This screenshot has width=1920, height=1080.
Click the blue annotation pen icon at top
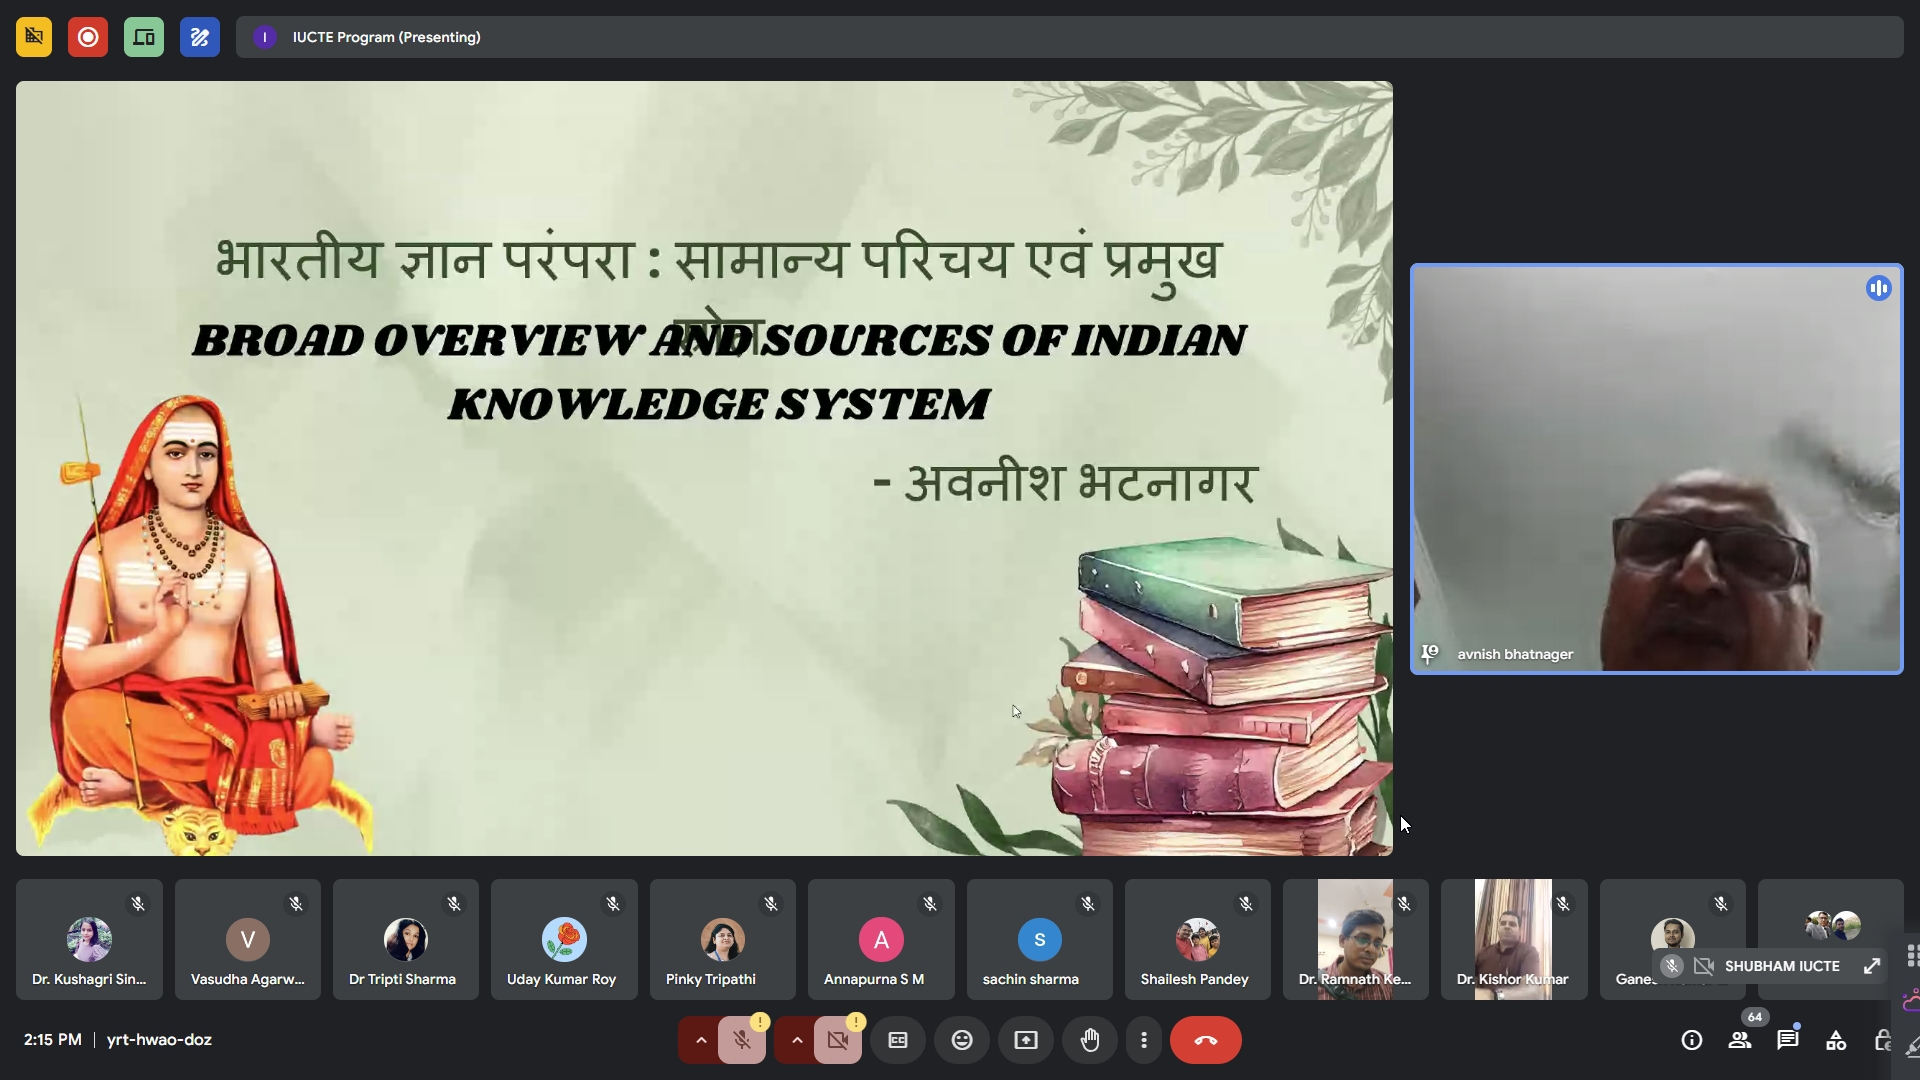200,37
